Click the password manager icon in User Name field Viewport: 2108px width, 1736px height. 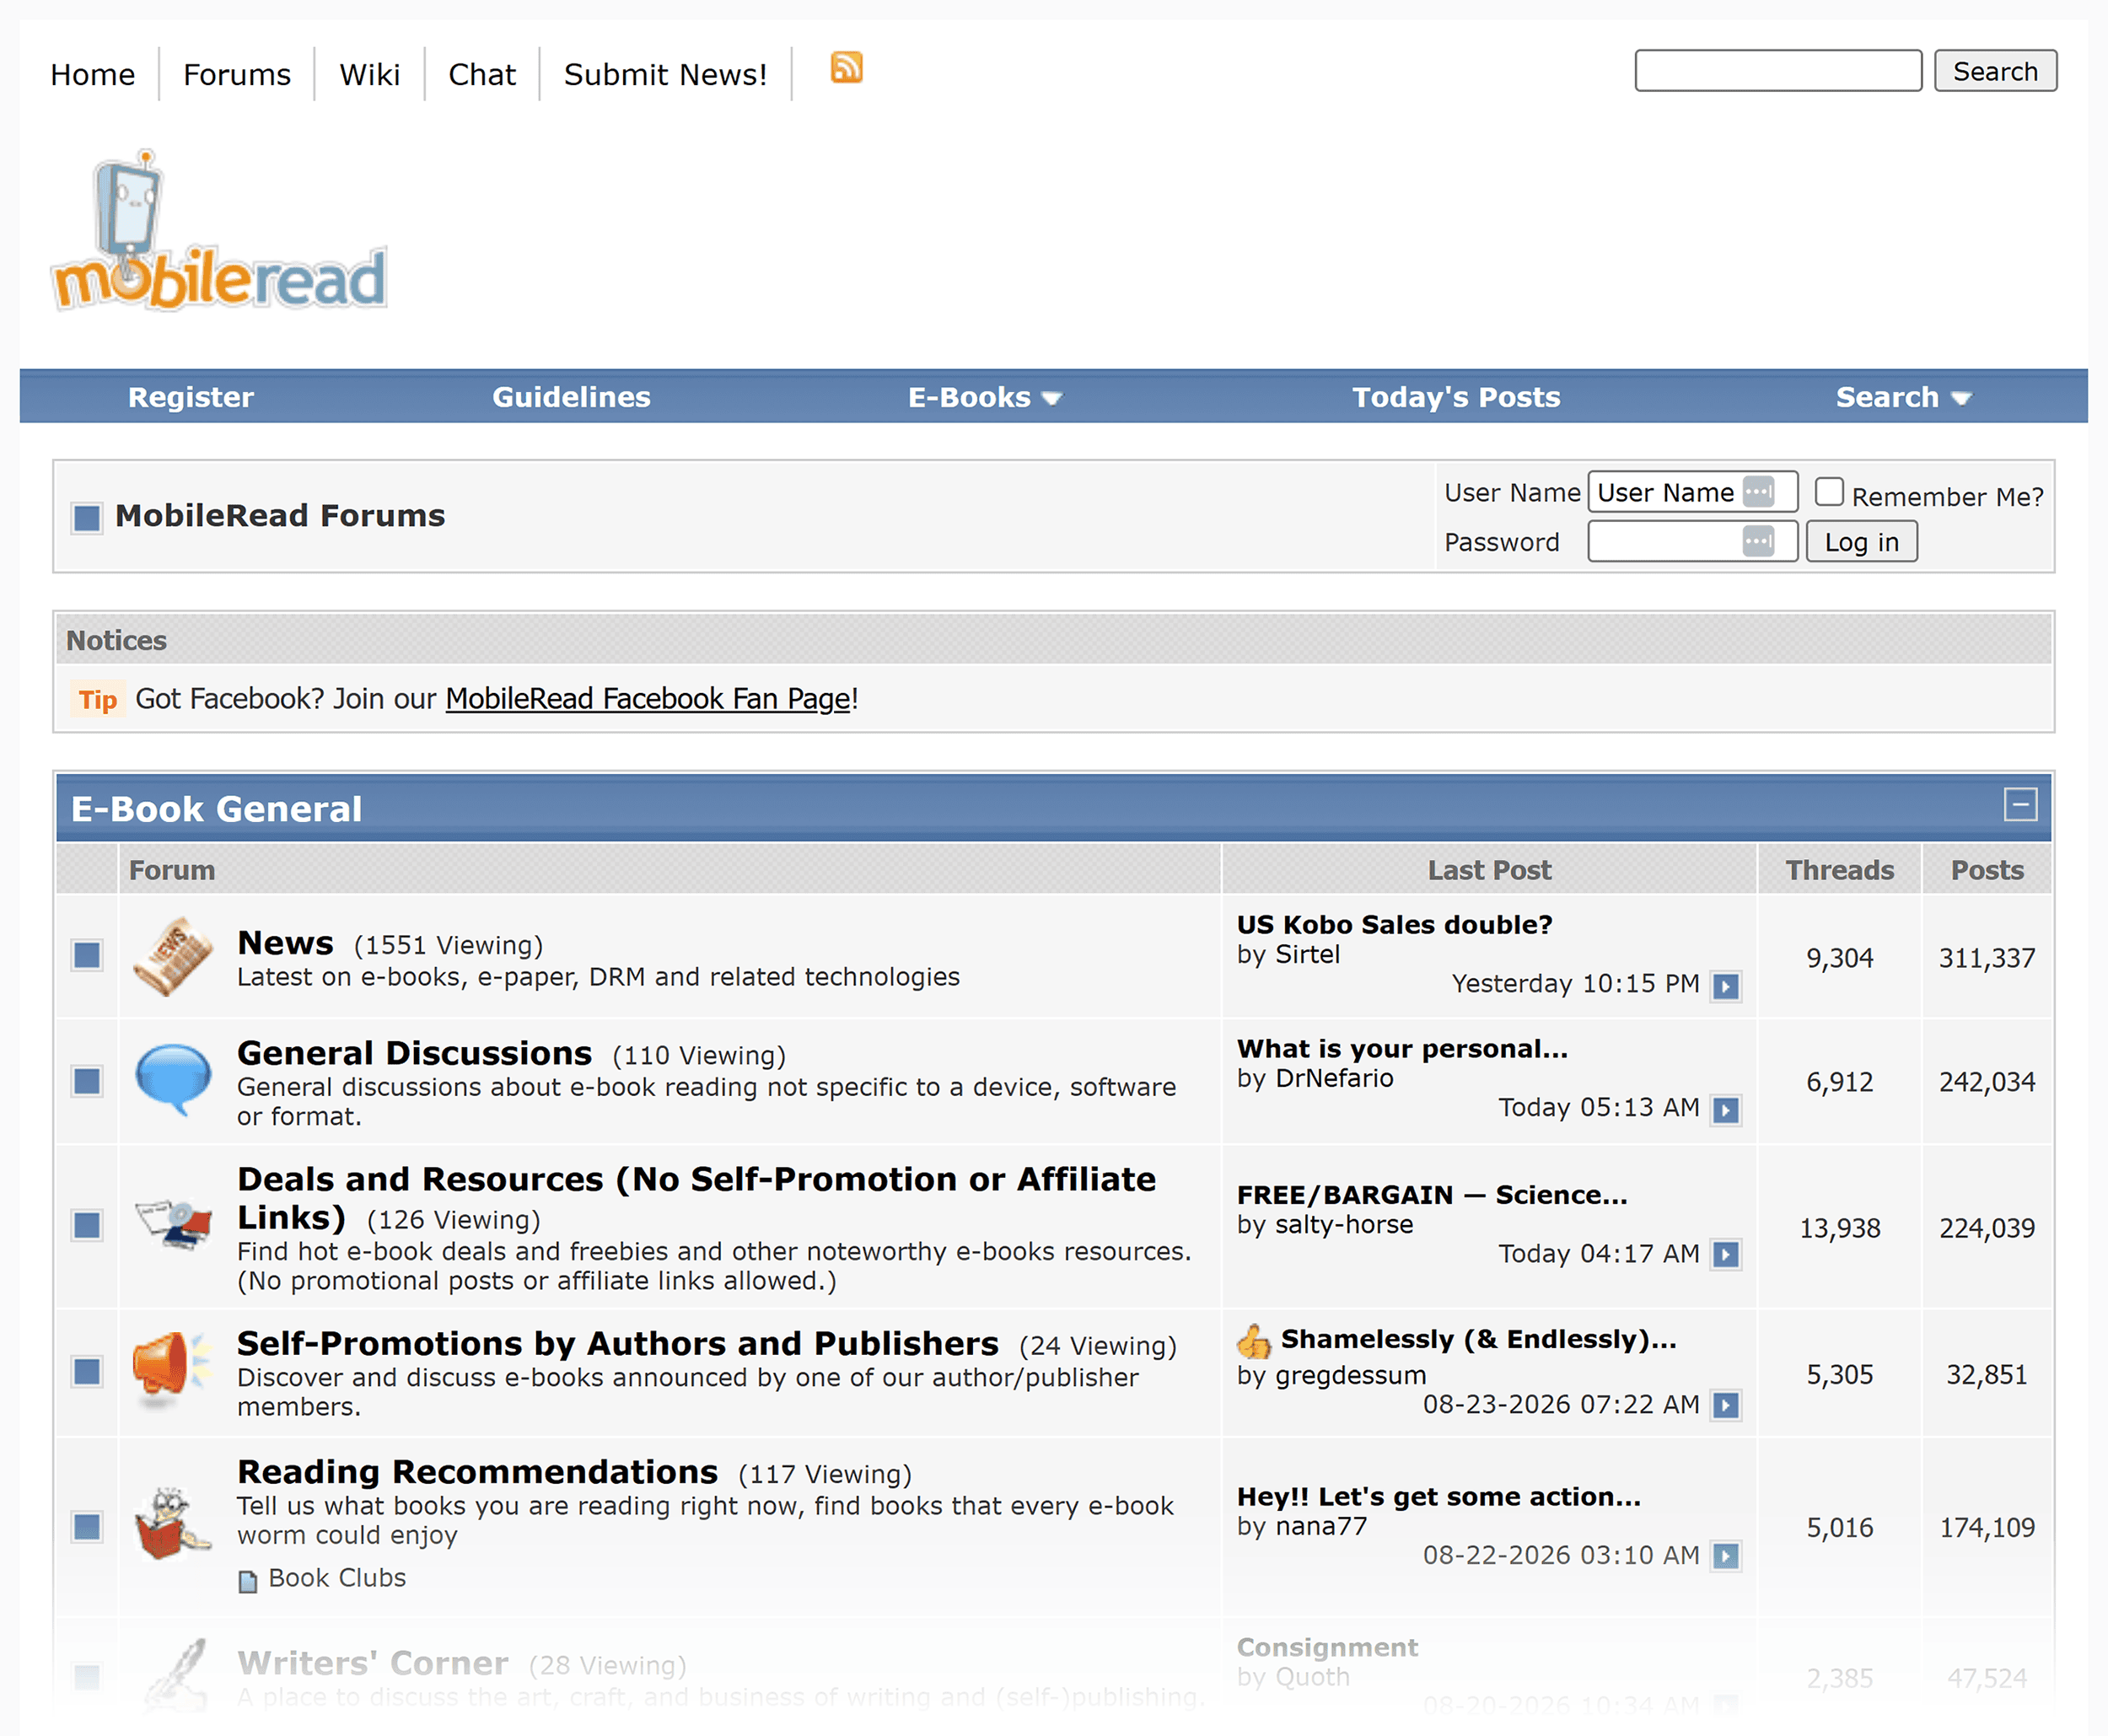tap(1758, 491)
